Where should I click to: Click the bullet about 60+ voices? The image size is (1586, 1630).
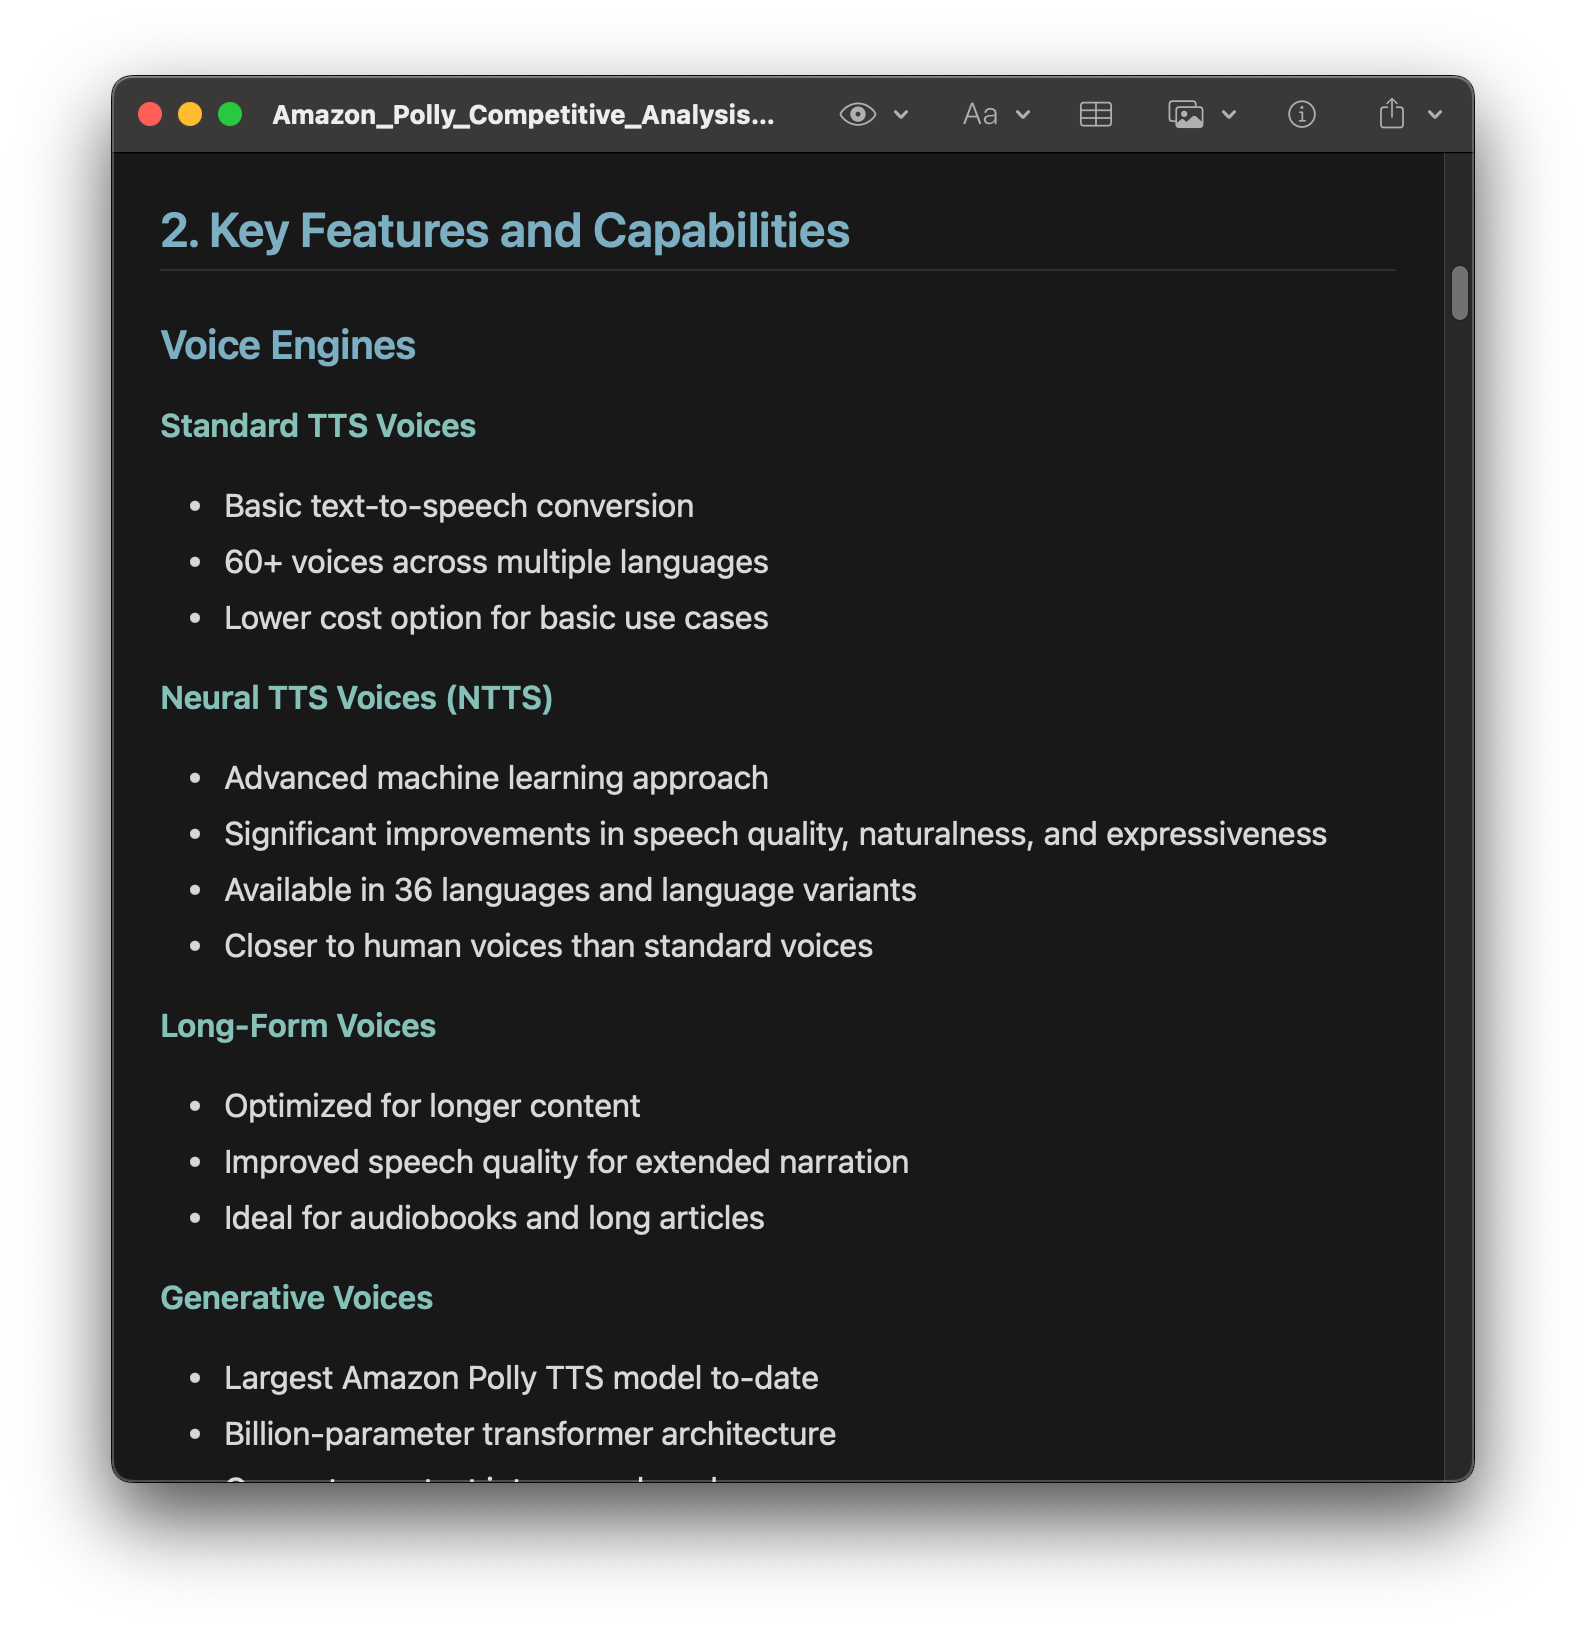pyautogui.click(x=496, y=561)
